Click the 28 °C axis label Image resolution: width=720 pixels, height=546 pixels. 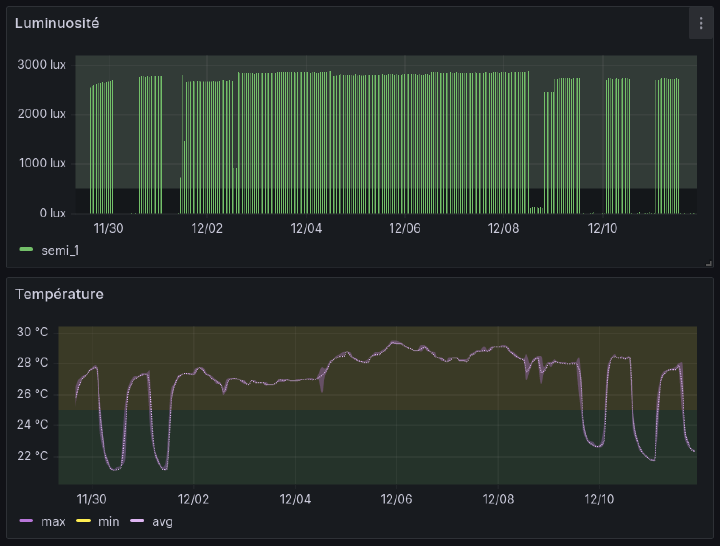pos(32,363)
